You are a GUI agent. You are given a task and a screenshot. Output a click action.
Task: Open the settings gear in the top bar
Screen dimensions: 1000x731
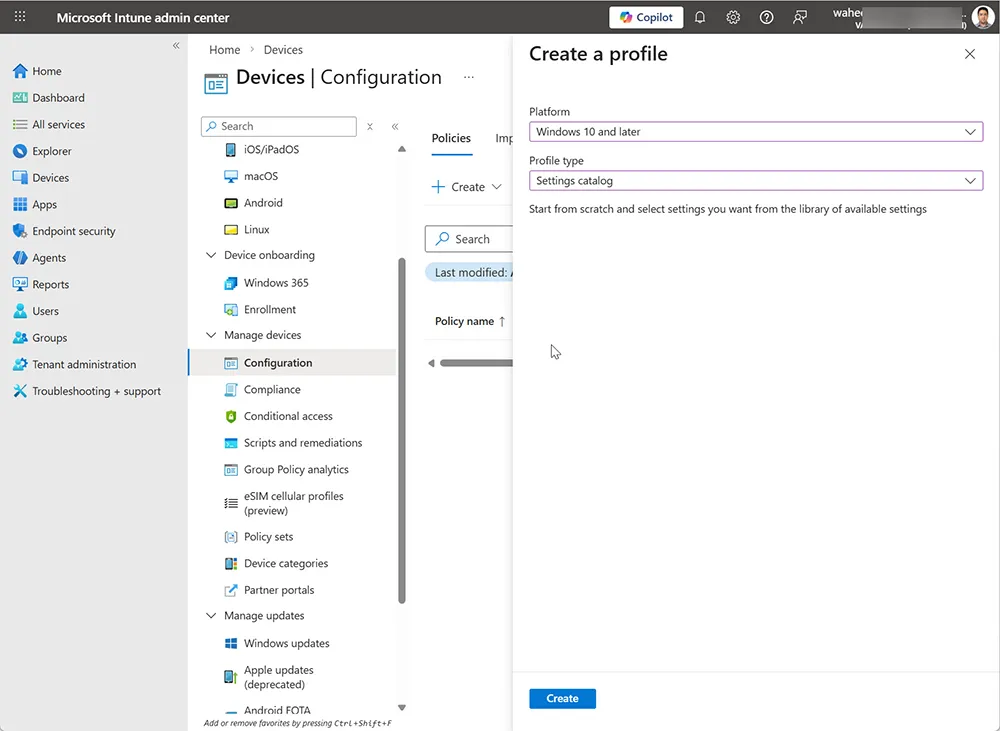point(733,17)
